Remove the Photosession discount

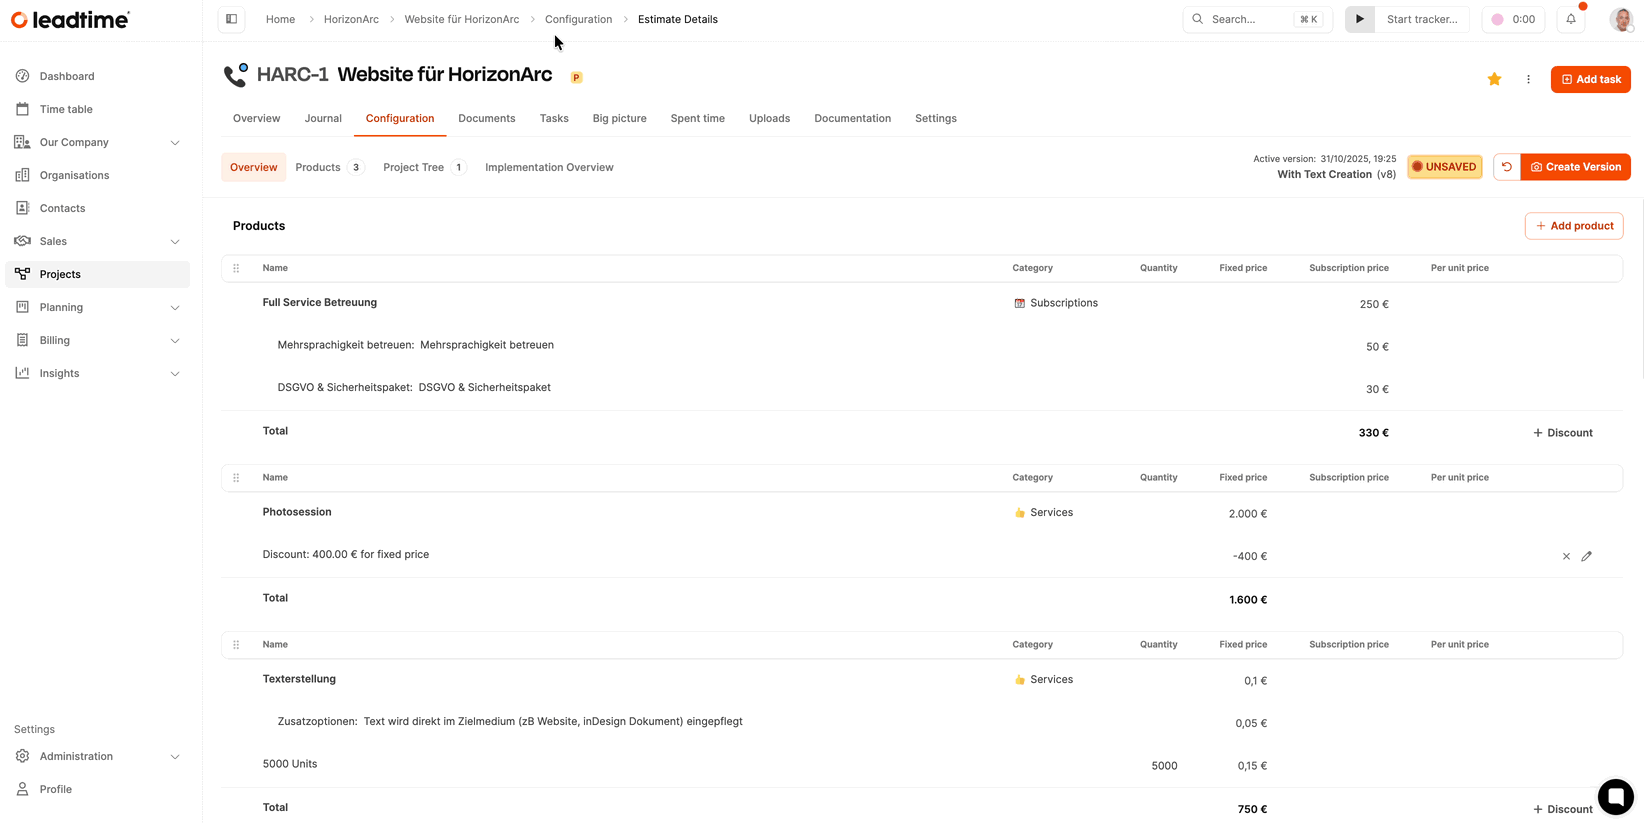[x=1566, y=556]
